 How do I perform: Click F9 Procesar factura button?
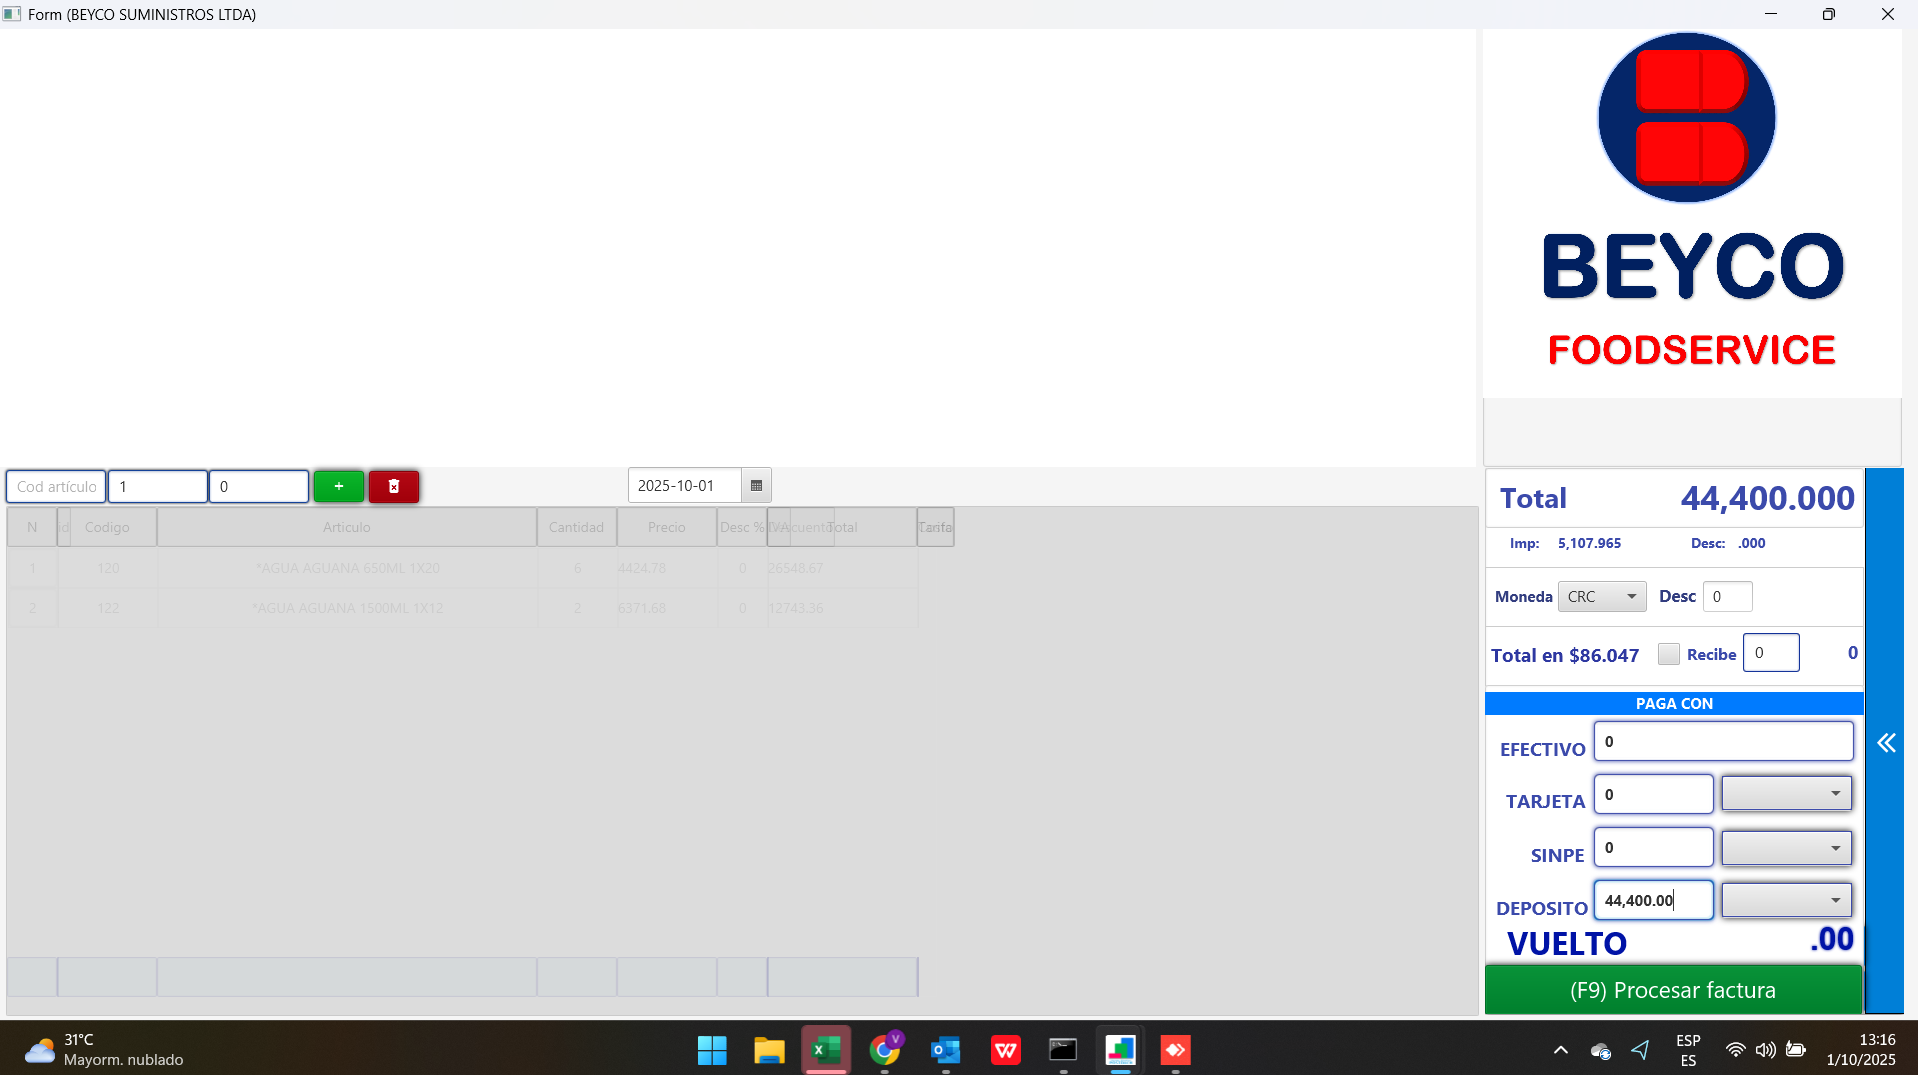(1673, 990)
